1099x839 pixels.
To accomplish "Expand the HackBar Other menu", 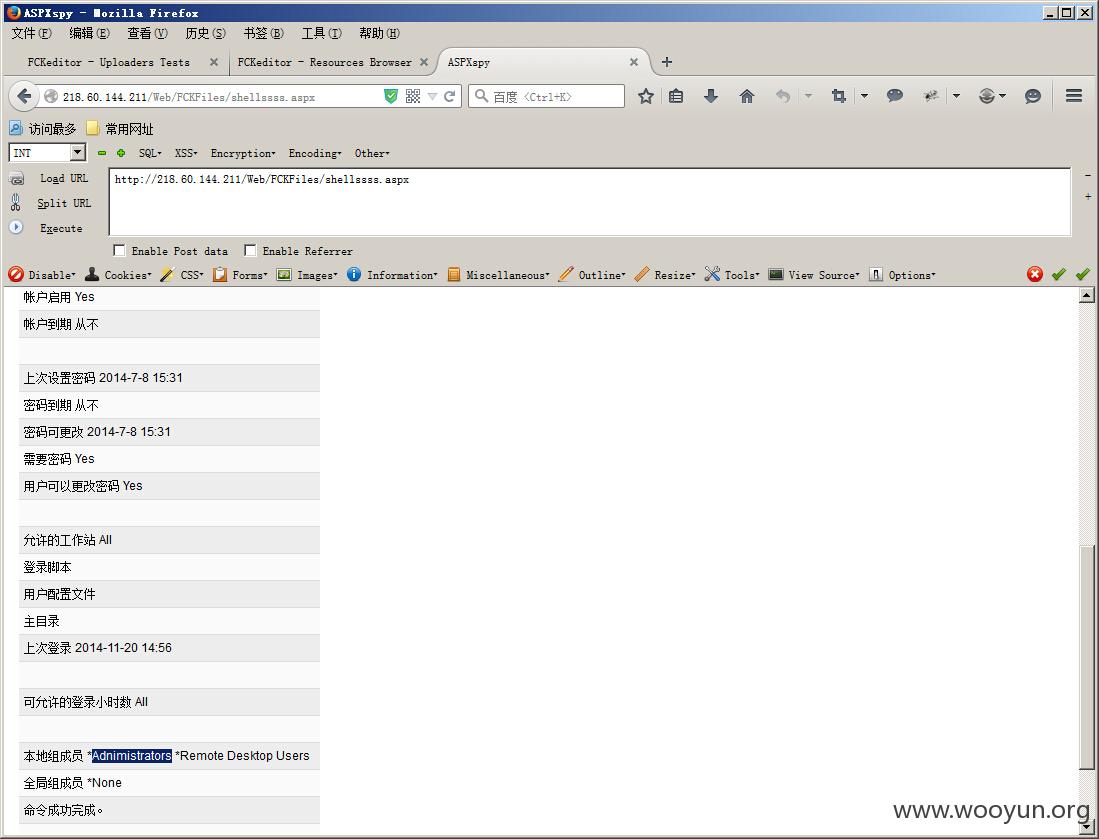I will [x=371, y=153].
